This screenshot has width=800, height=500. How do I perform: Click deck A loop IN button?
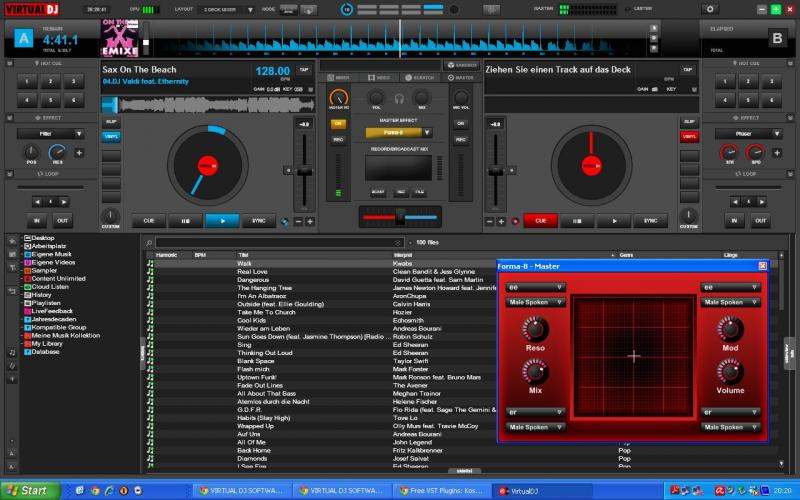[x=37, y=221]
